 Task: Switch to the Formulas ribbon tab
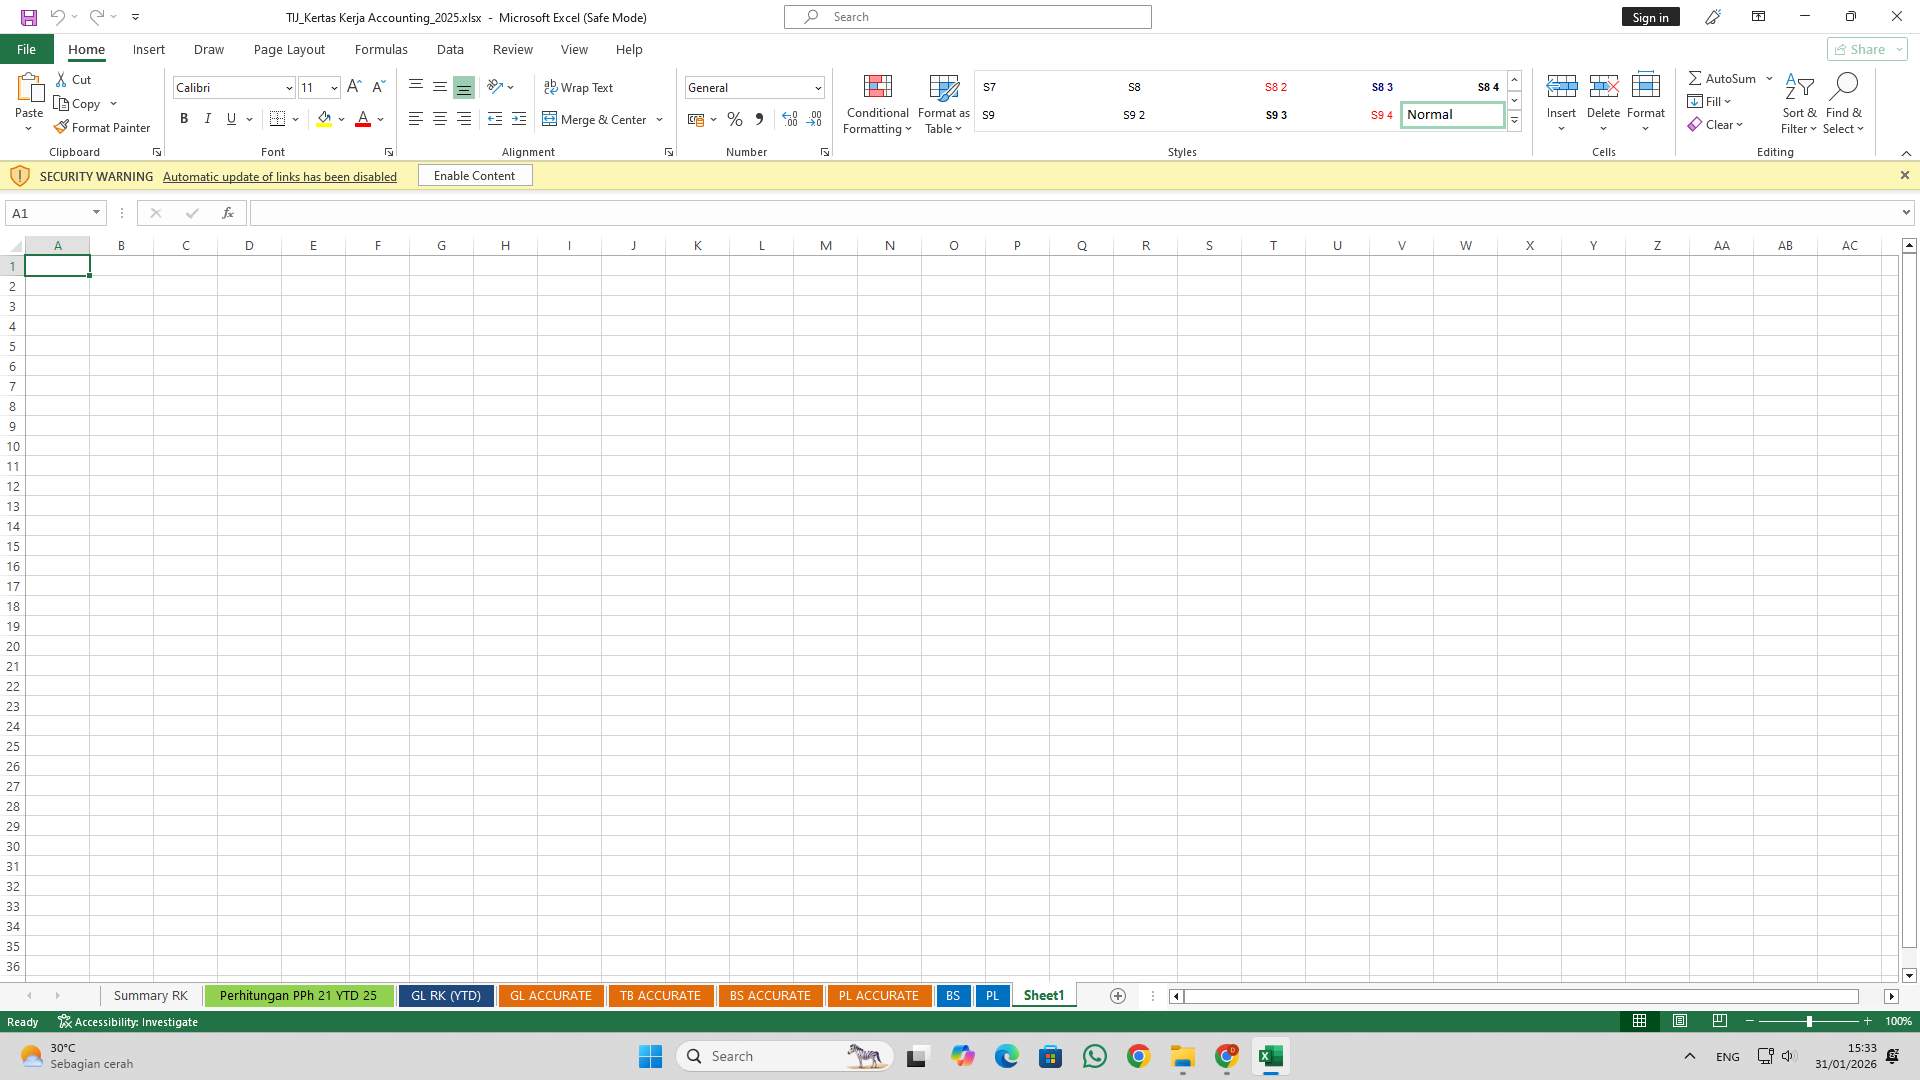pyautogui.click(x=381, y=49)
